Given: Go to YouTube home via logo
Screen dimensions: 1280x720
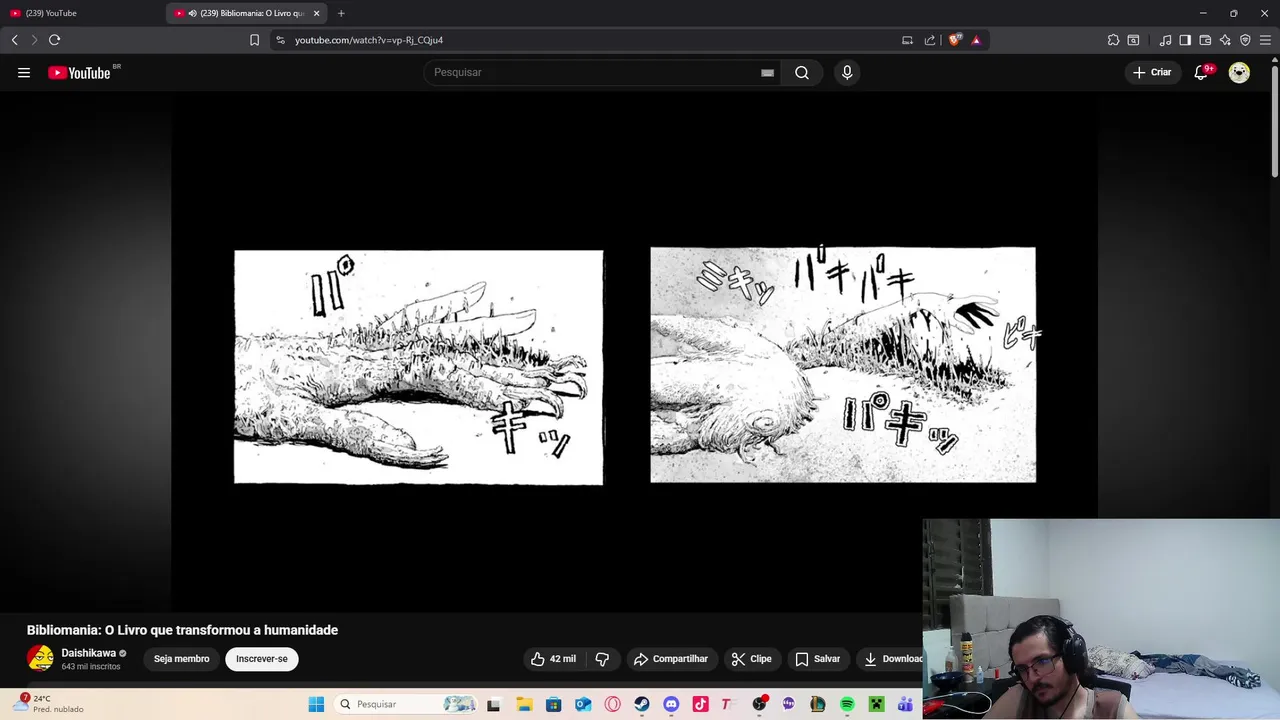Looking at the screenshot, I should click(79, 72).
